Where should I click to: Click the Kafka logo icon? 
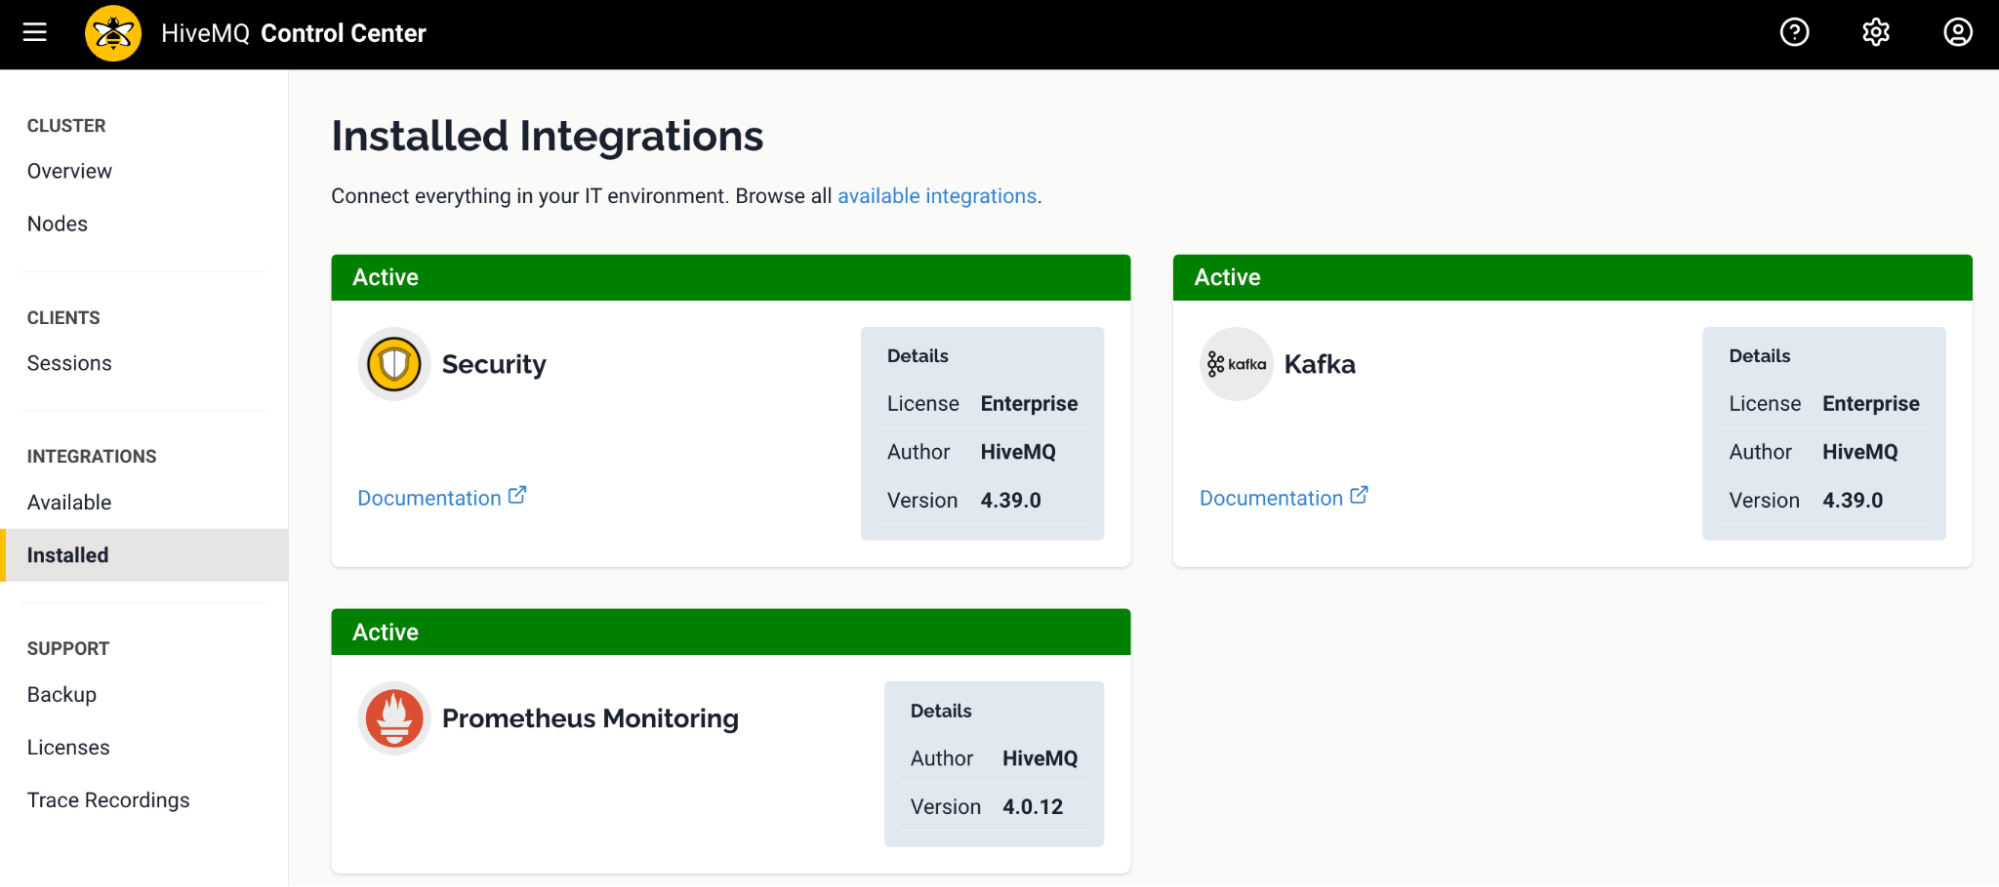click(x=1237, y=364)
